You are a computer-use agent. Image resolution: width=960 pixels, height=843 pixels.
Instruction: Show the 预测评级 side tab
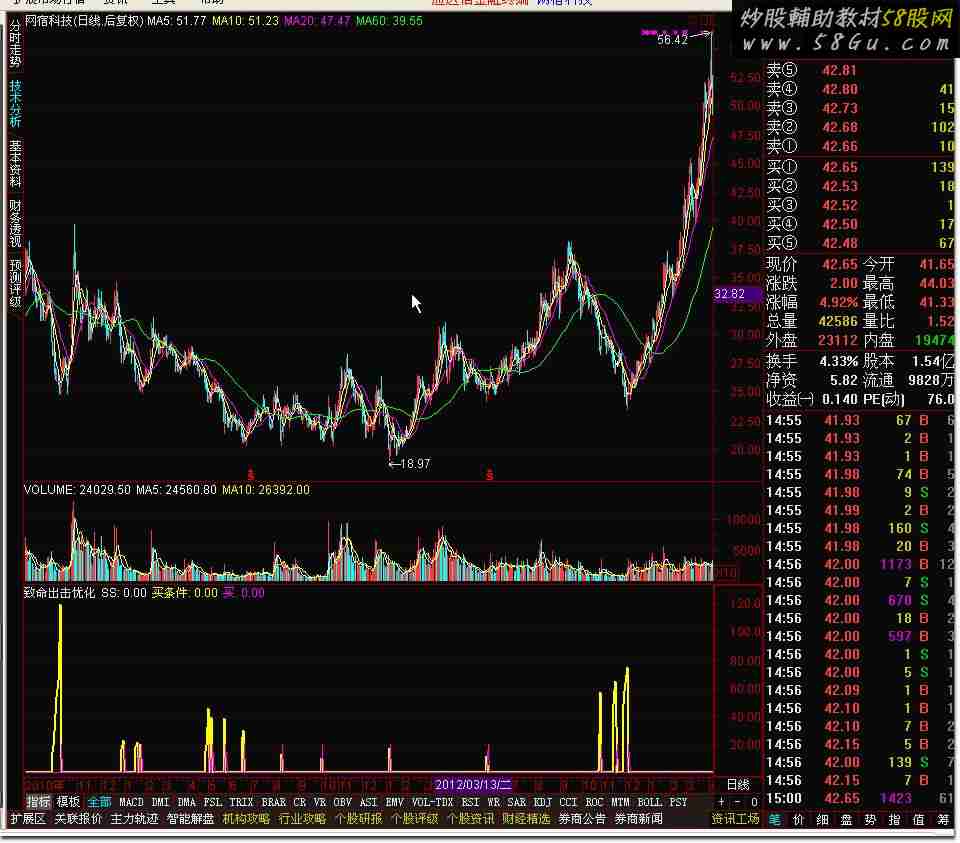[15, 283]
